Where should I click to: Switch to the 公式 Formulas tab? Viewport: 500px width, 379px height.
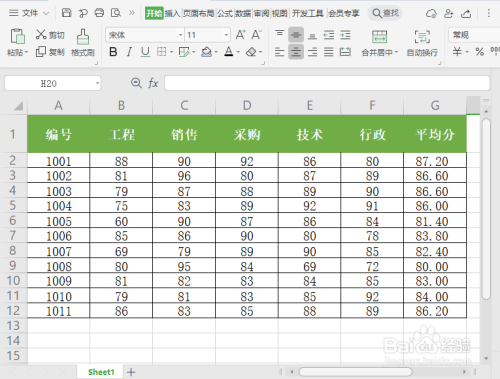(x=225, y=13)
